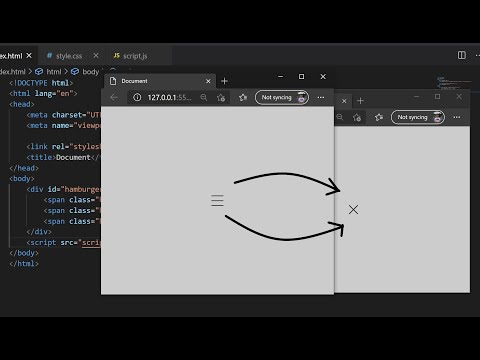Open settings menu in front browser
This screenshot has width=480, height=360.
coord(321,97)
